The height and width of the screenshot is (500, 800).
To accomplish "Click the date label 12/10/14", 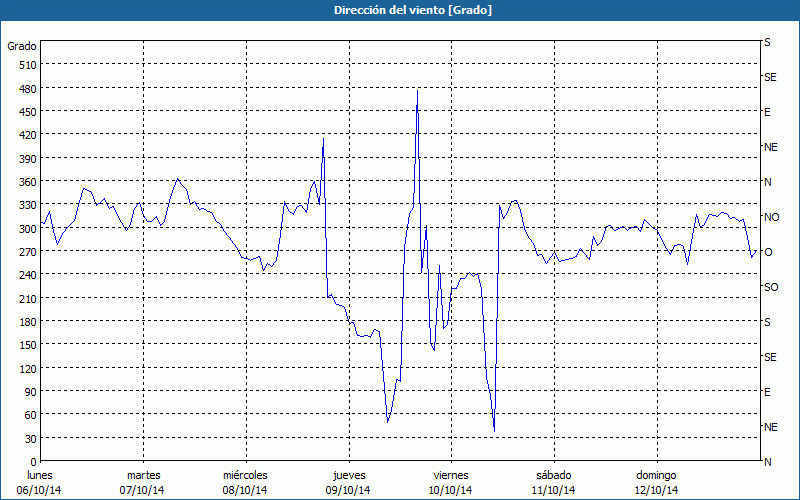I will click(x=656, y=490).
